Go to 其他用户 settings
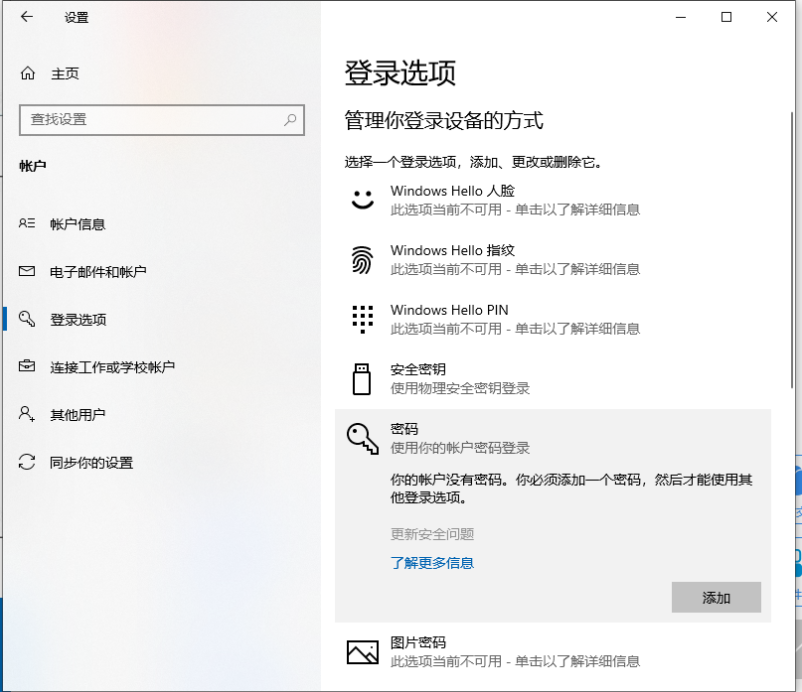This screenshot has width=802, height=692. tap(77, 415)
